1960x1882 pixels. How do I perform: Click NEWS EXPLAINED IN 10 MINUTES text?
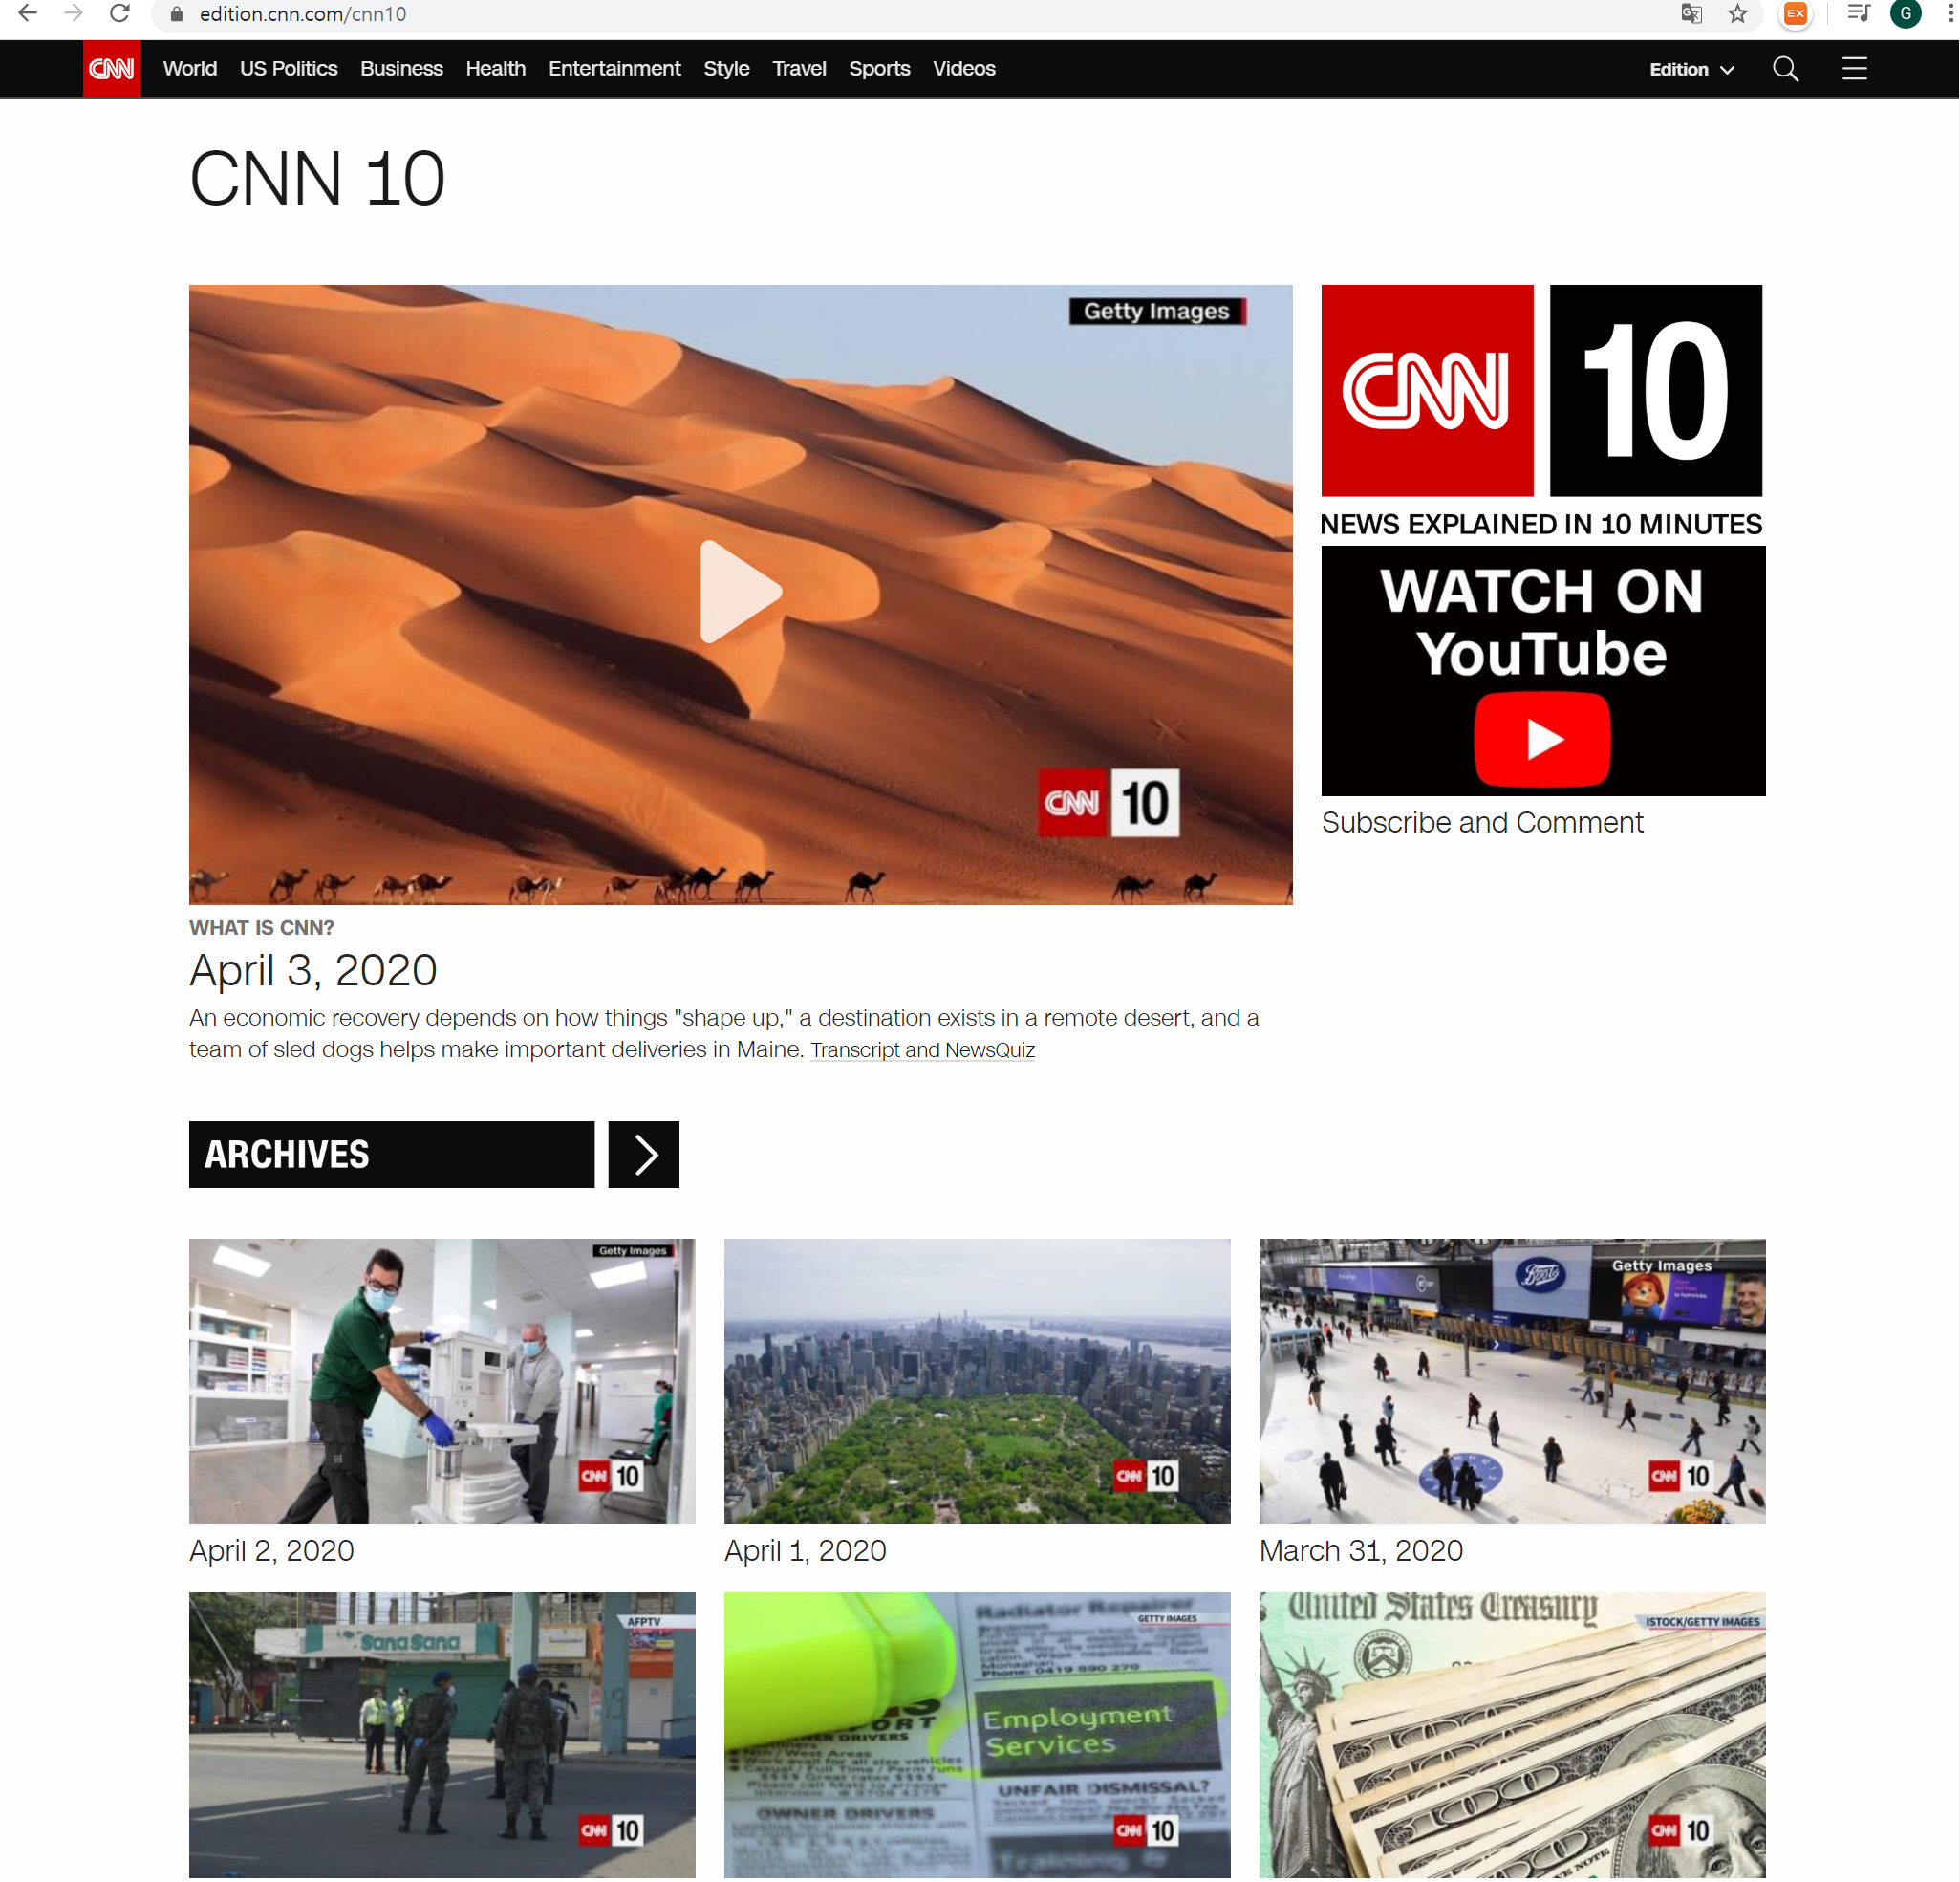point(1541,524)
